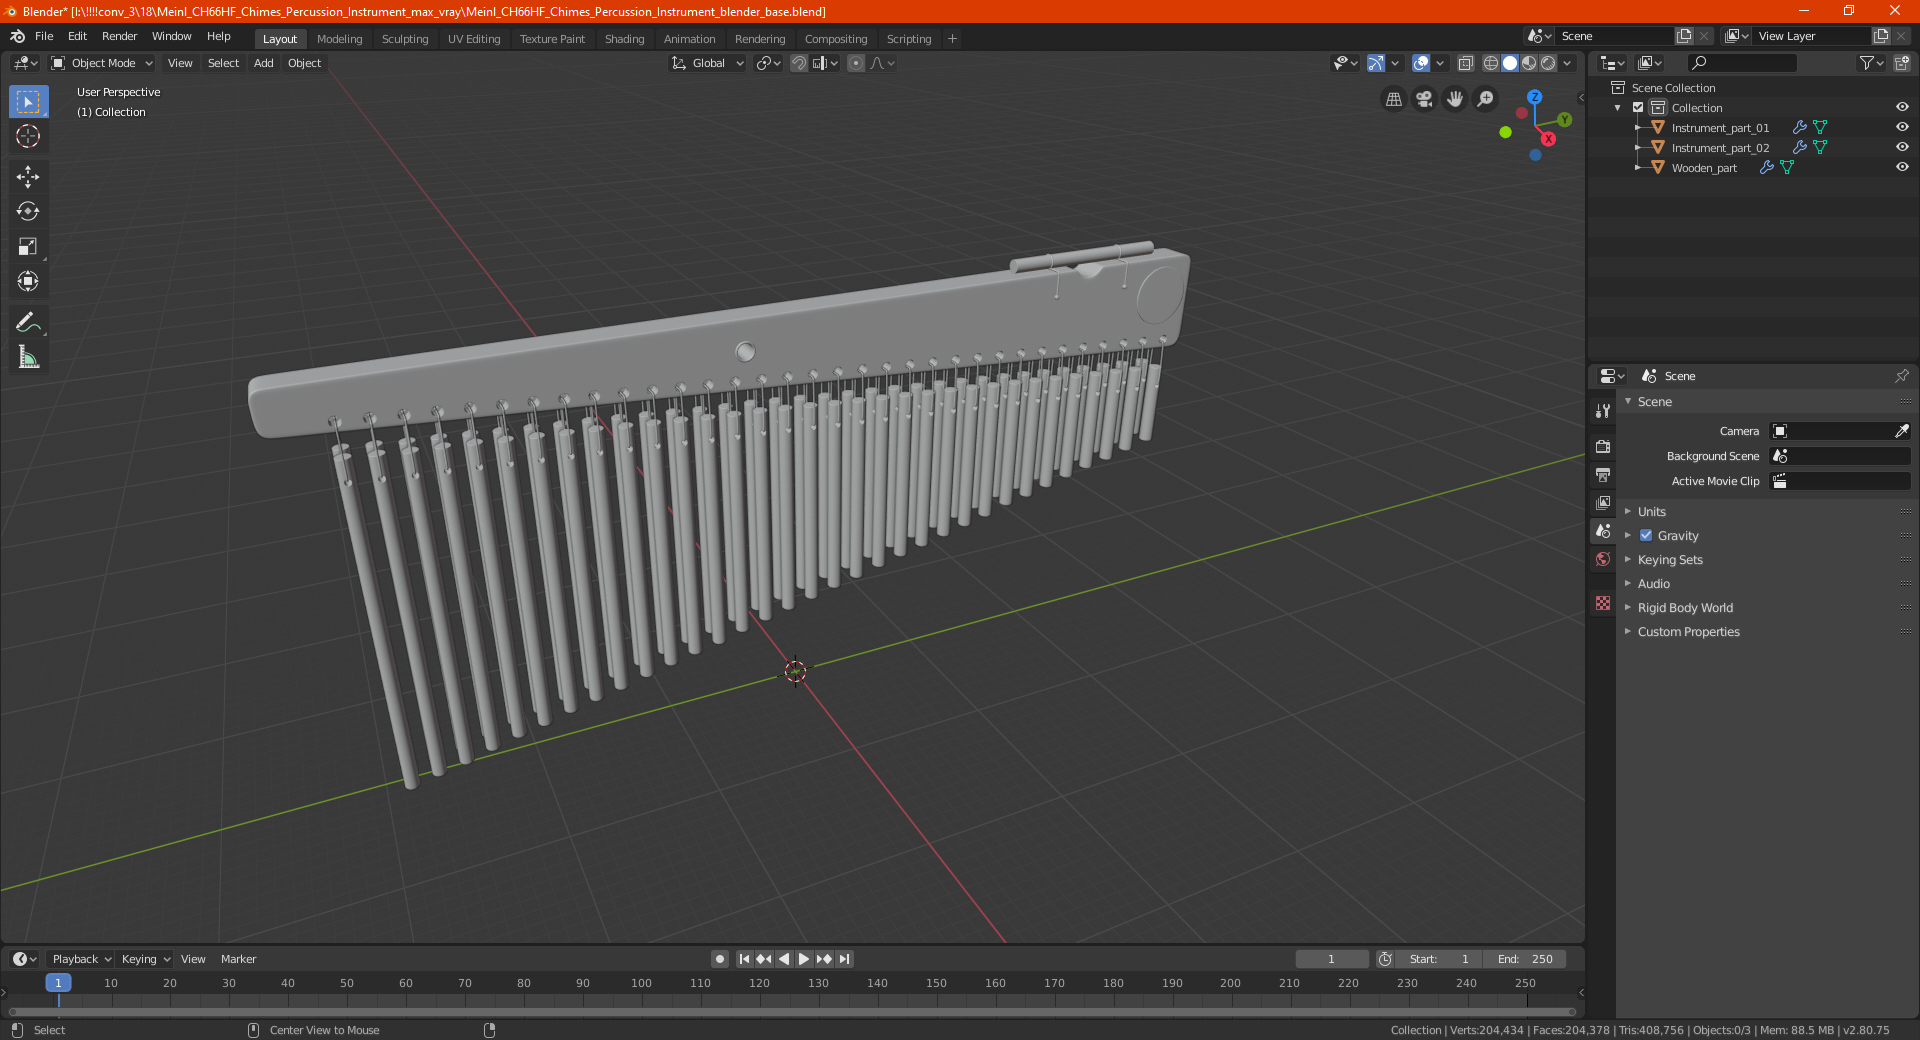
Task: Activate the 3D Cursor tool
Action: coord(28,136)
